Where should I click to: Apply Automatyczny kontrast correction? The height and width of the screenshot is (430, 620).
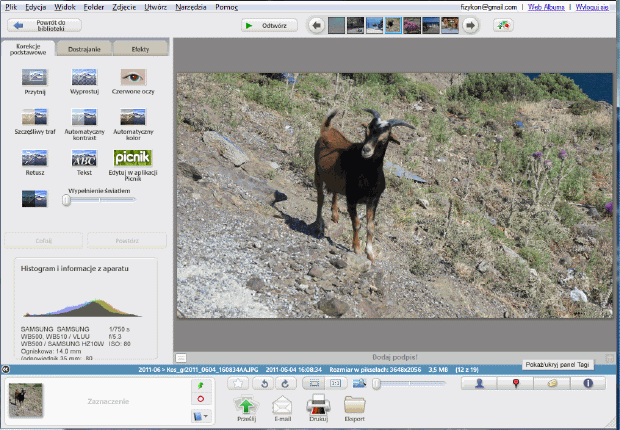[x=84, y=120]
